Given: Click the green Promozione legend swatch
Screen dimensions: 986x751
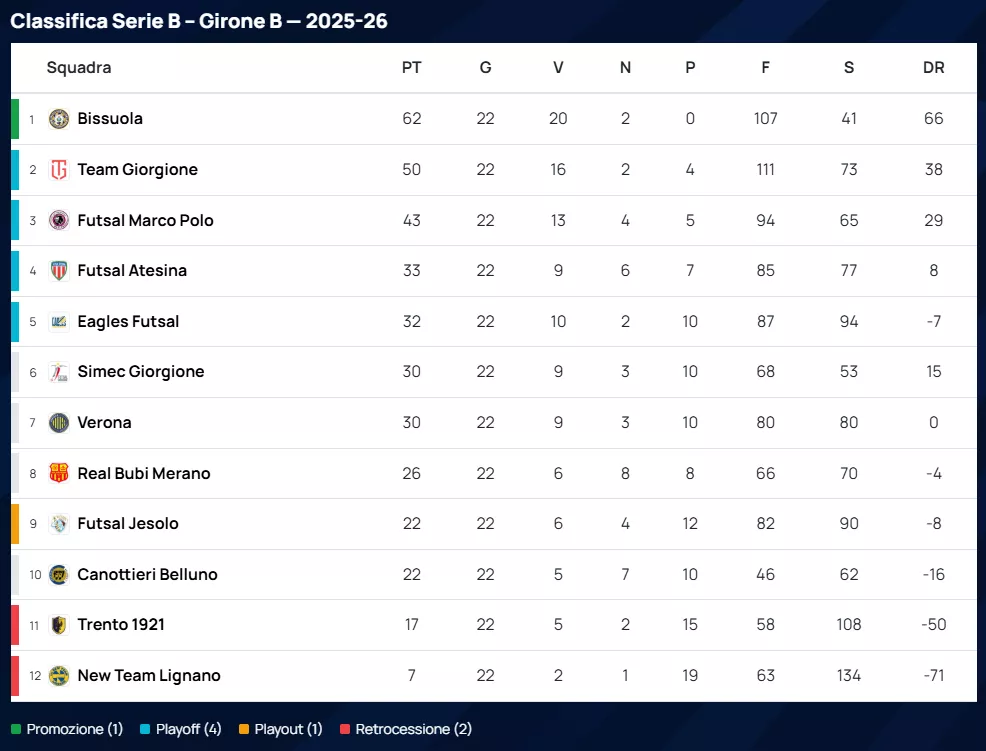Looking at the screenshot, I should point(16,730).
